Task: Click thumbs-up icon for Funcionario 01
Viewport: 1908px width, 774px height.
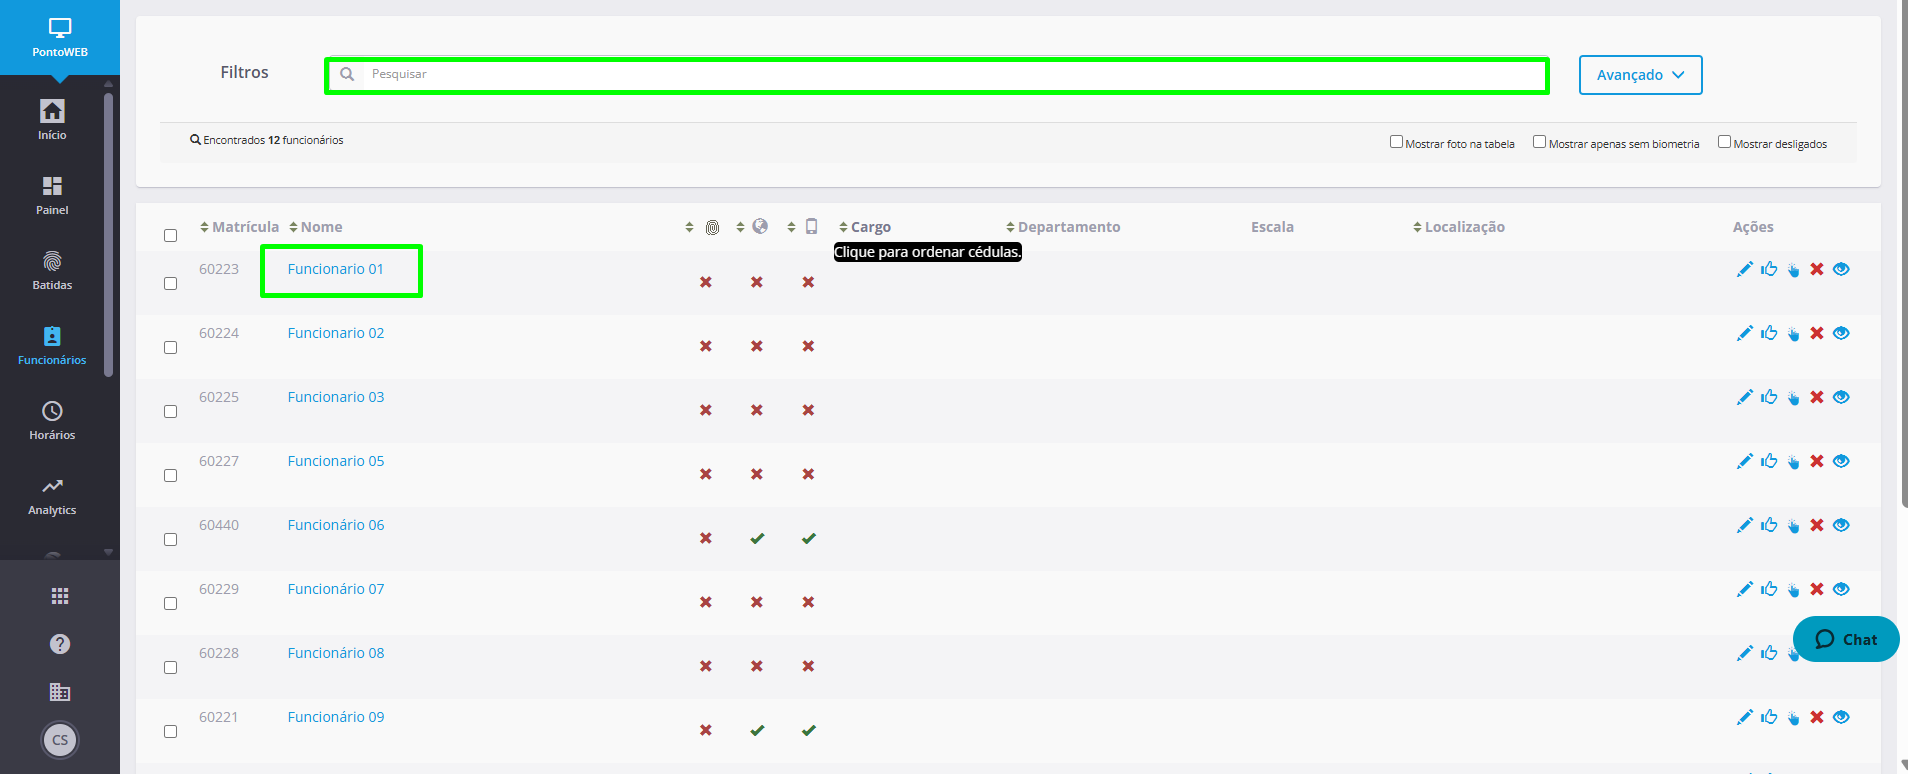Action: [1769, 269]
